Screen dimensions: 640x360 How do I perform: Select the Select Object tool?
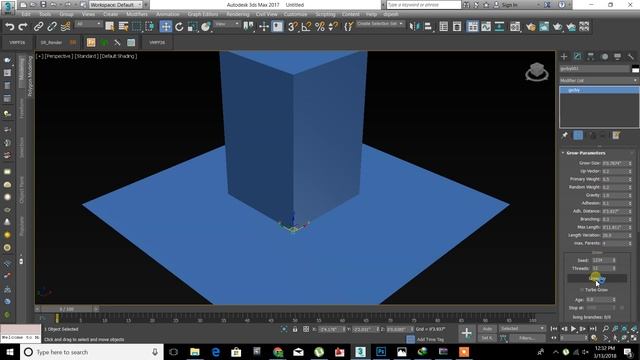[x=110, y=27]
